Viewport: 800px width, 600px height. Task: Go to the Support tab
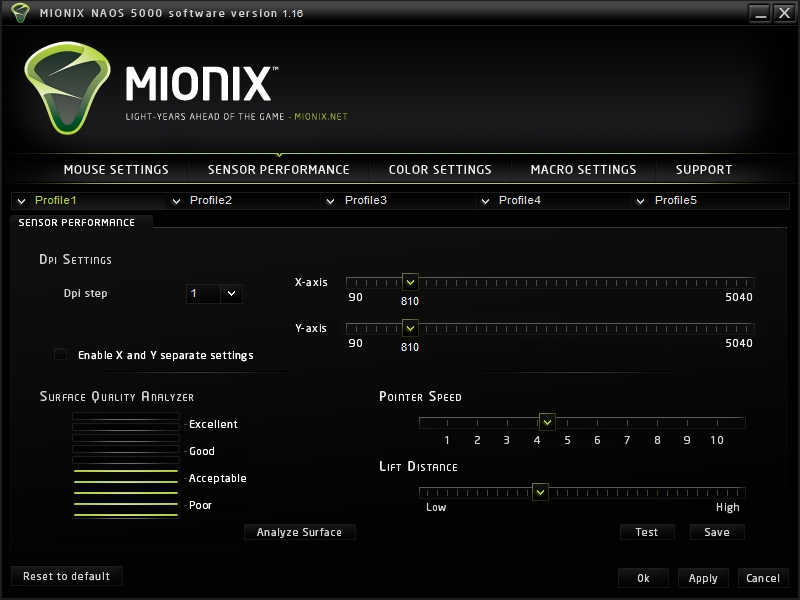(704, 169)
